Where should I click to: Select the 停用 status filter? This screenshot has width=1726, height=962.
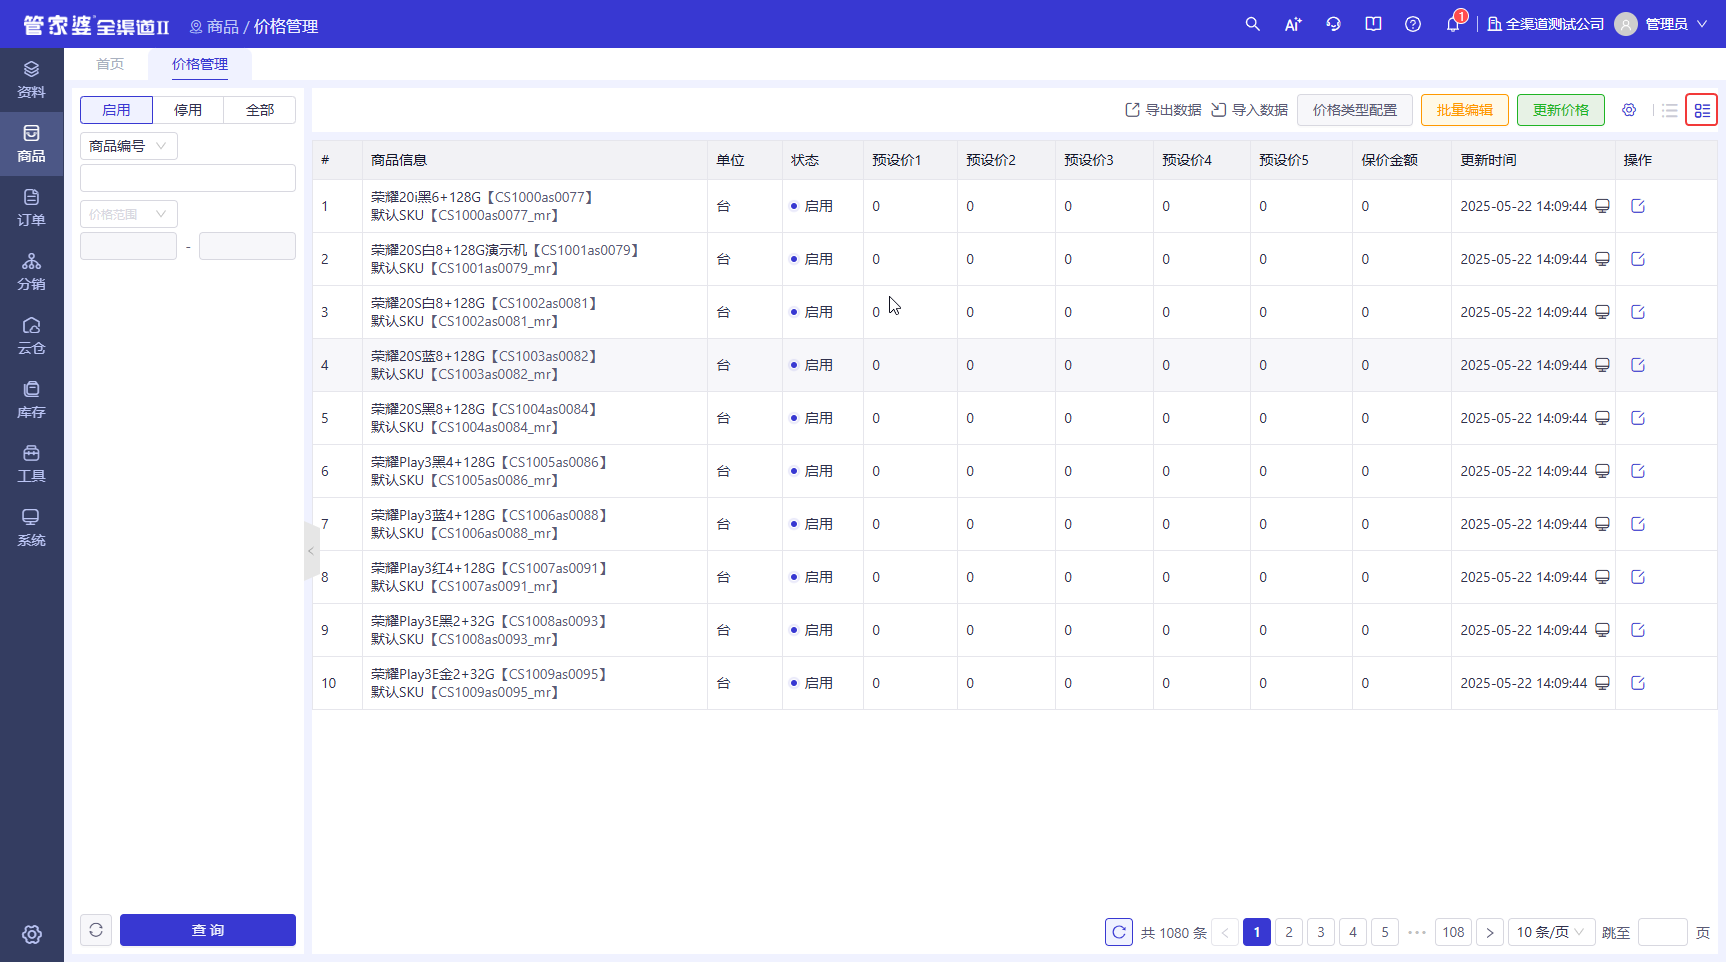pyautogui.click(x=188, y=110)
